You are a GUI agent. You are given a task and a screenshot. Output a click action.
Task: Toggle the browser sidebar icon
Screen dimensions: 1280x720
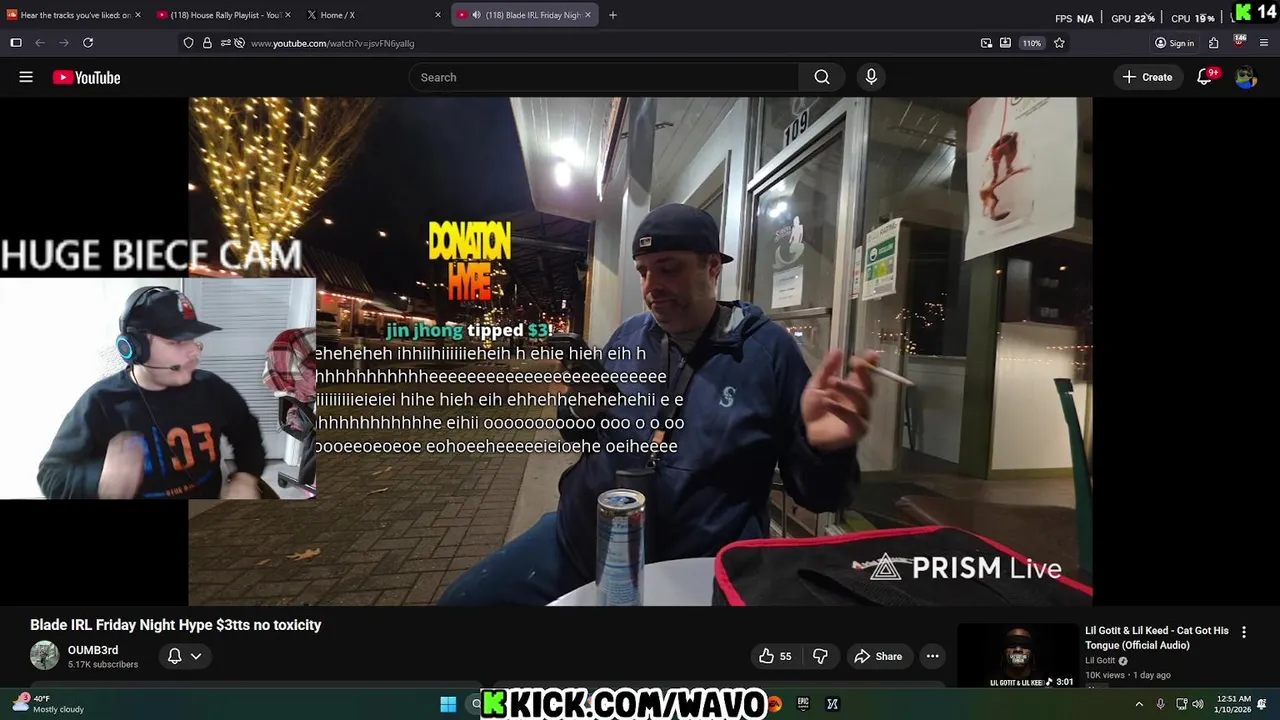click(x=16, y=43)
